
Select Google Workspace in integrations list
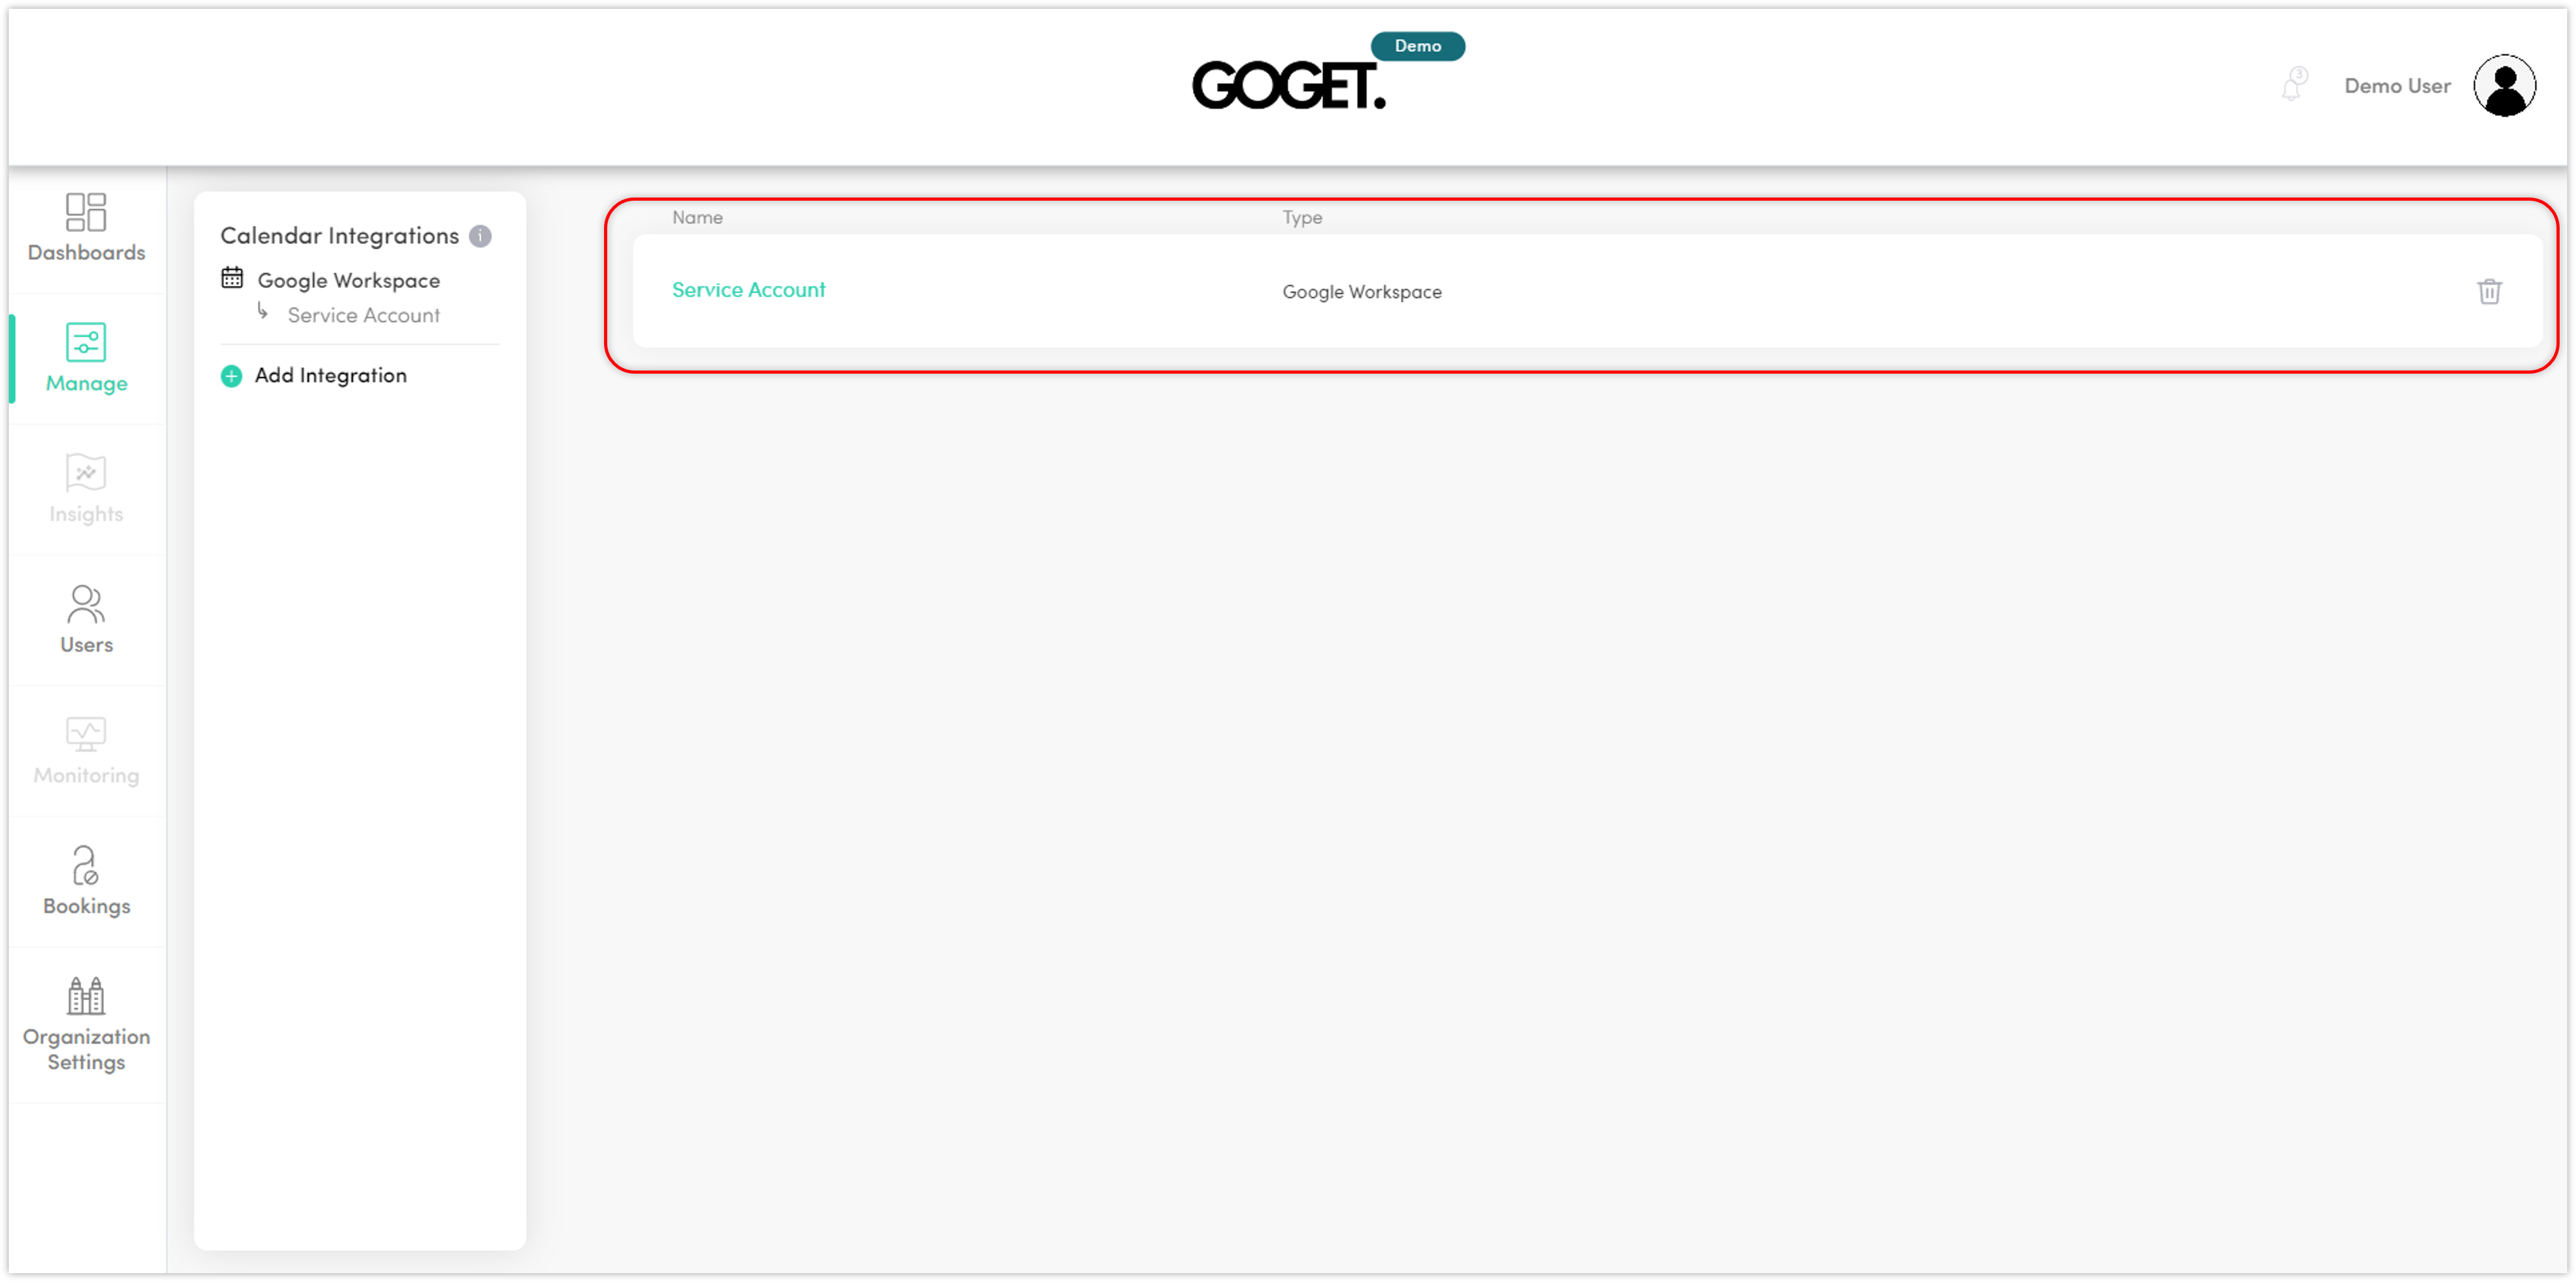pos(348,280)
